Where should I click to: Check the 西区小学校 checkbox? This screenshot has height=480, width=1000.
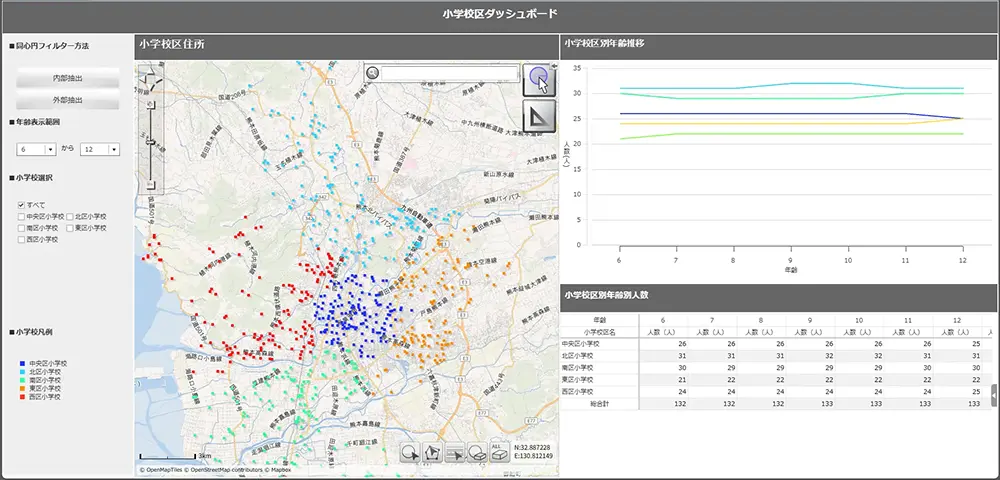click(21, 240)
